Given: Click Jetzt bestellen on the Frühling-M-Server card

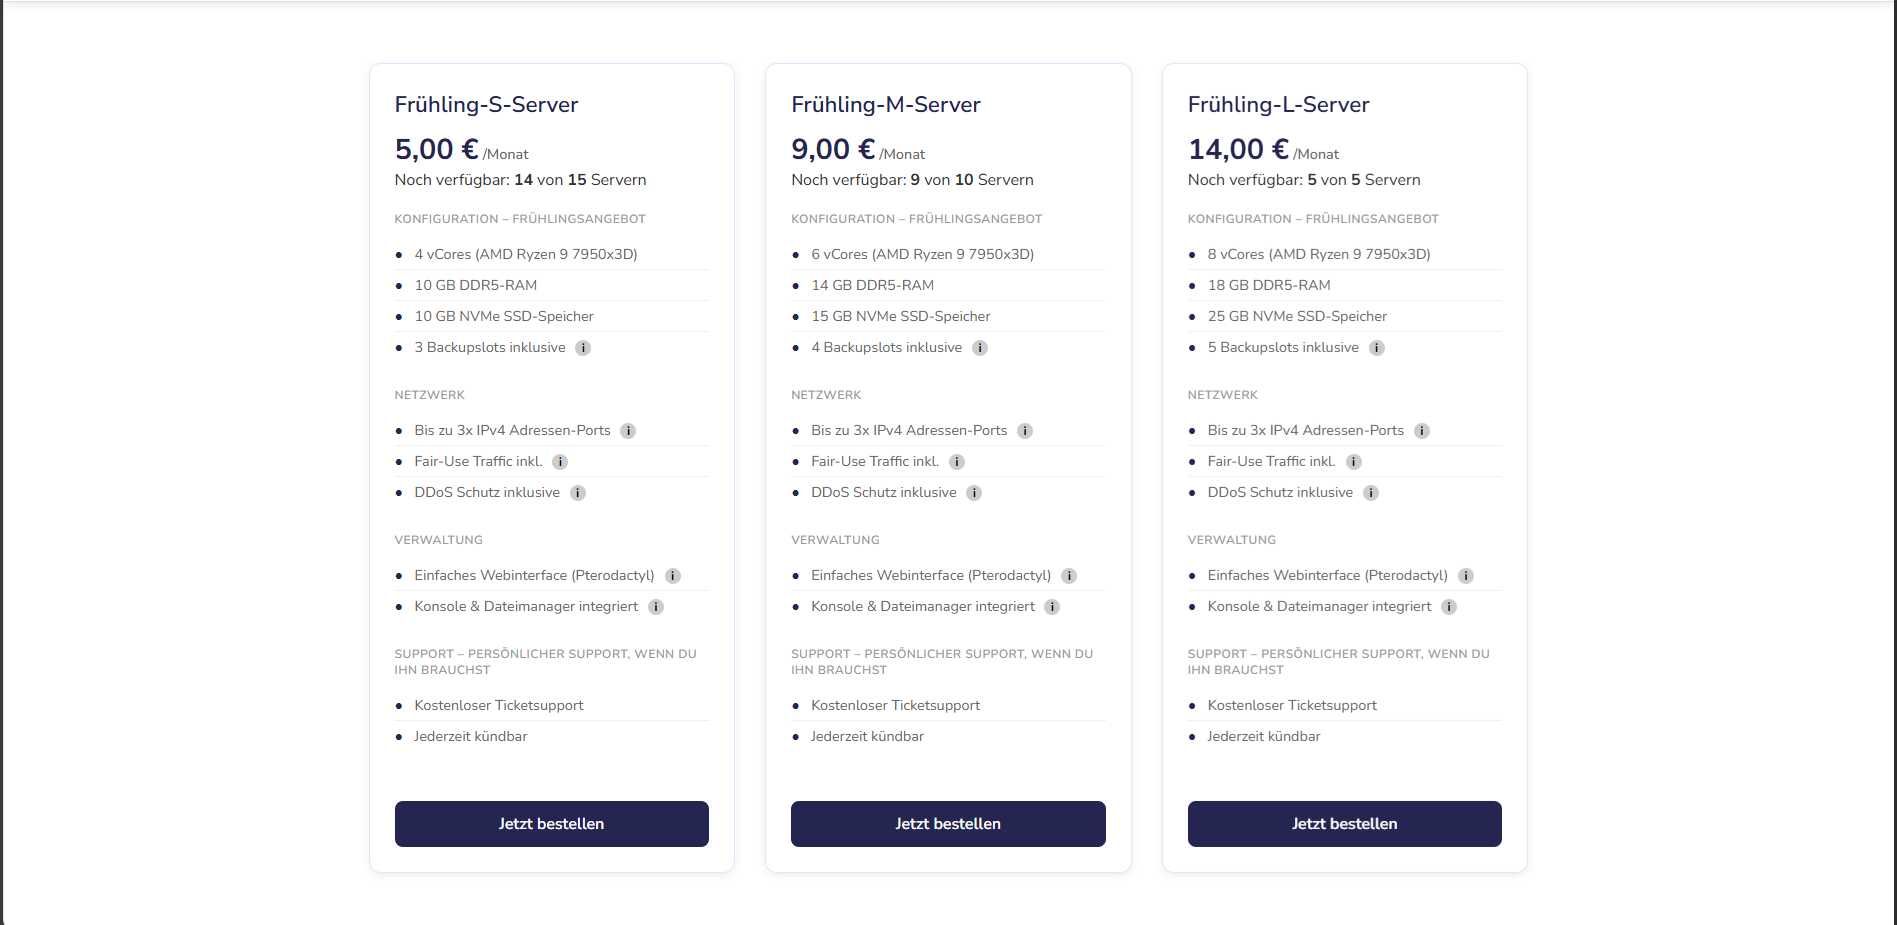Looking at the screenshot, I should 948,823.
